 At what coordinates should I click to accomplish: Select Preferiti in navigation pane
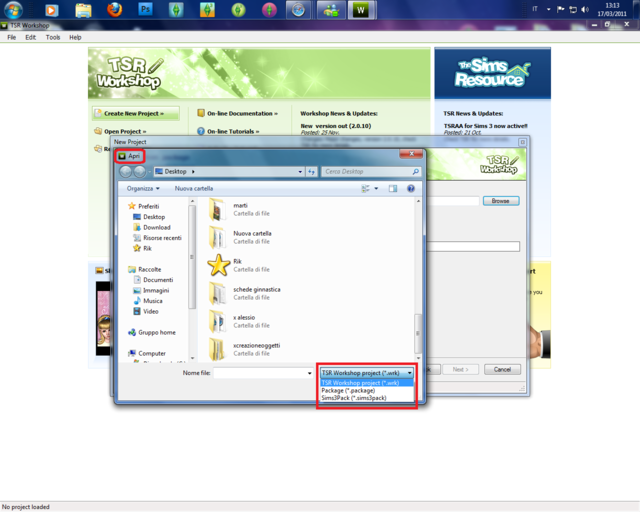click(148, 206)
